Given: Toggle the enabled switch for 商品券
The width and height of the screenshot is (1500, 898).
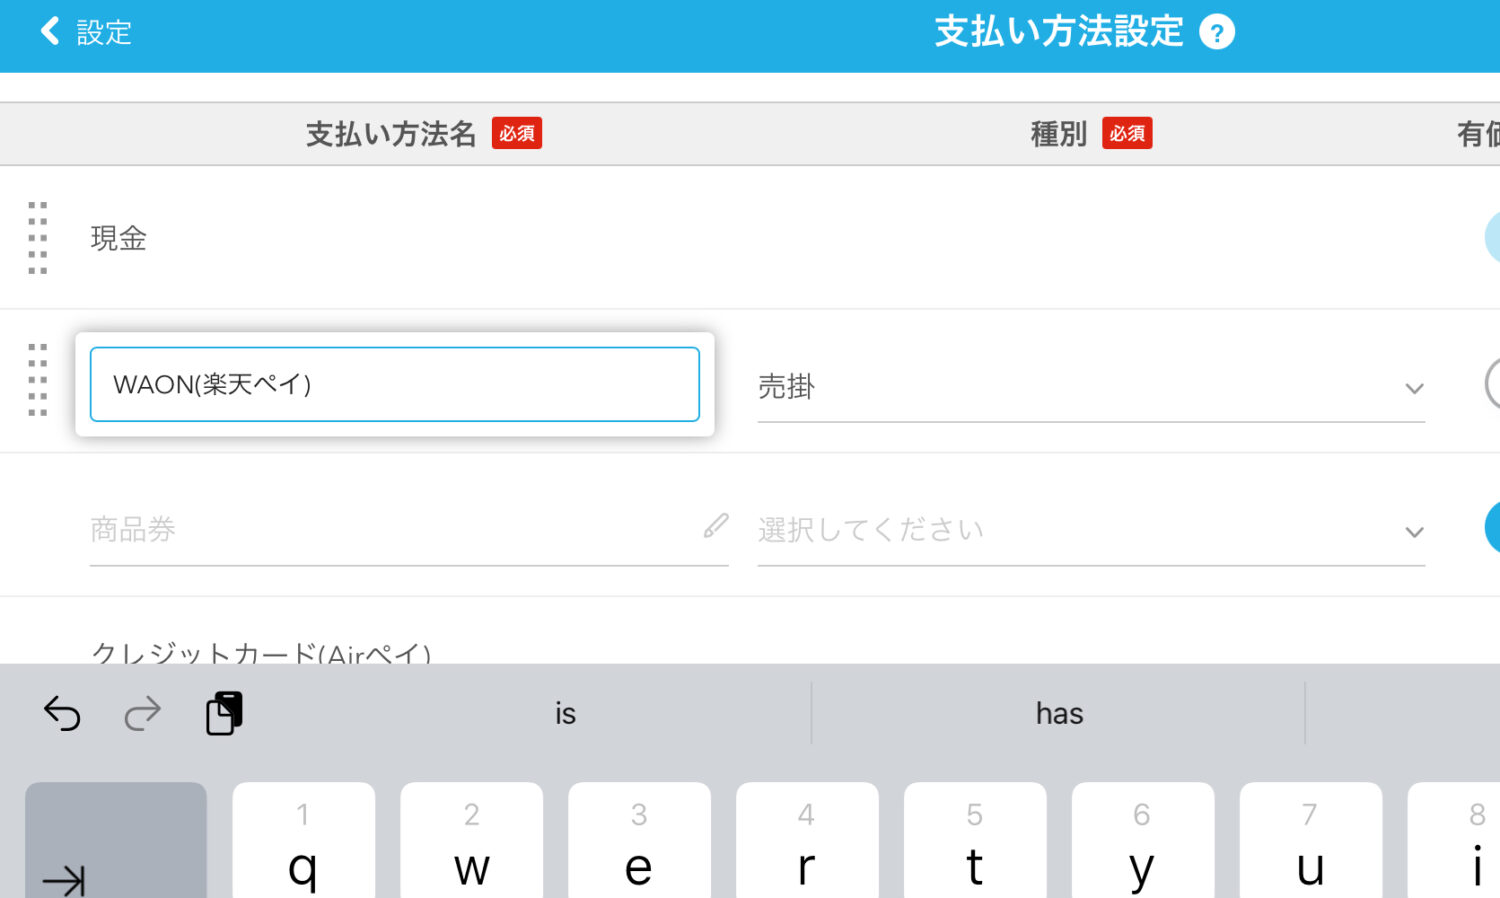Looking at the screenshot, I should pyautogui.click(x=1492, y=527).
